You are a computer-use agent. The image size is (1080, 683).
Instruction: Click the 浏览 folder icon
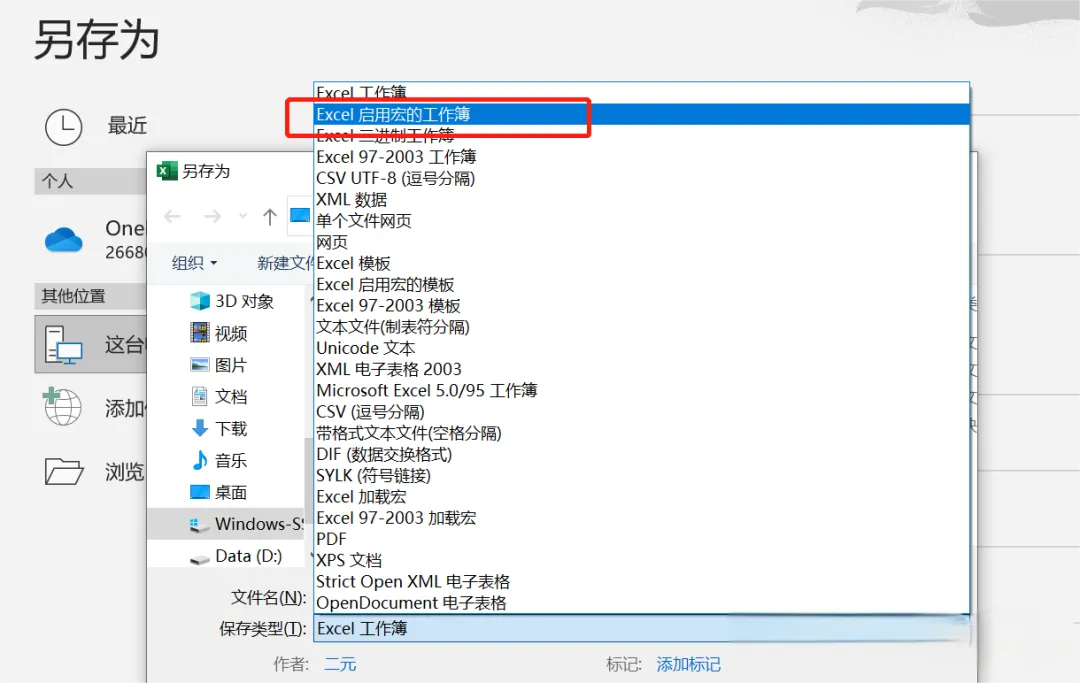coord(63,472)
